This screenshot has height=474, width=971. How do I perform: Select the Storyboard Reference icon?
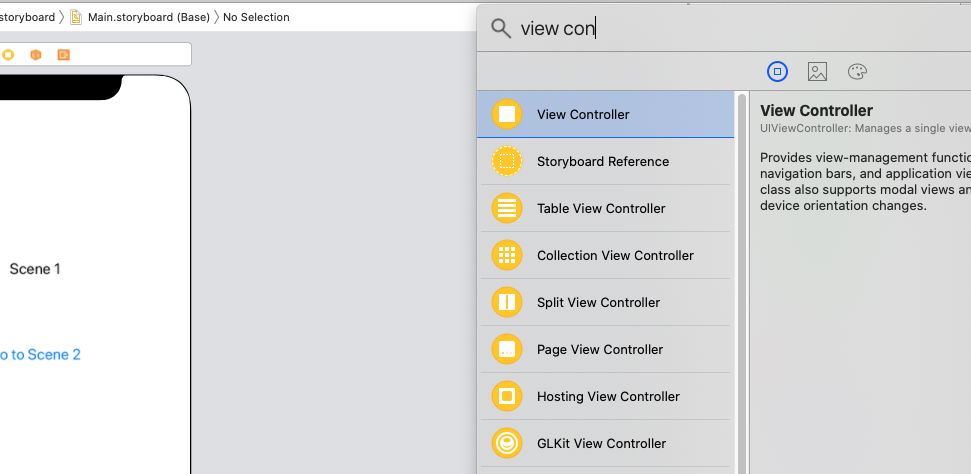(x=507, y=161)
